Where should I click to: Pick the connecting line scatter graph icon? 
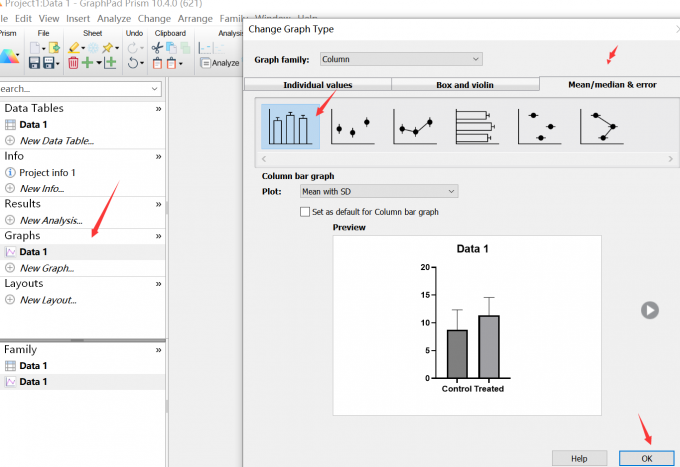[x=415, y=127]
